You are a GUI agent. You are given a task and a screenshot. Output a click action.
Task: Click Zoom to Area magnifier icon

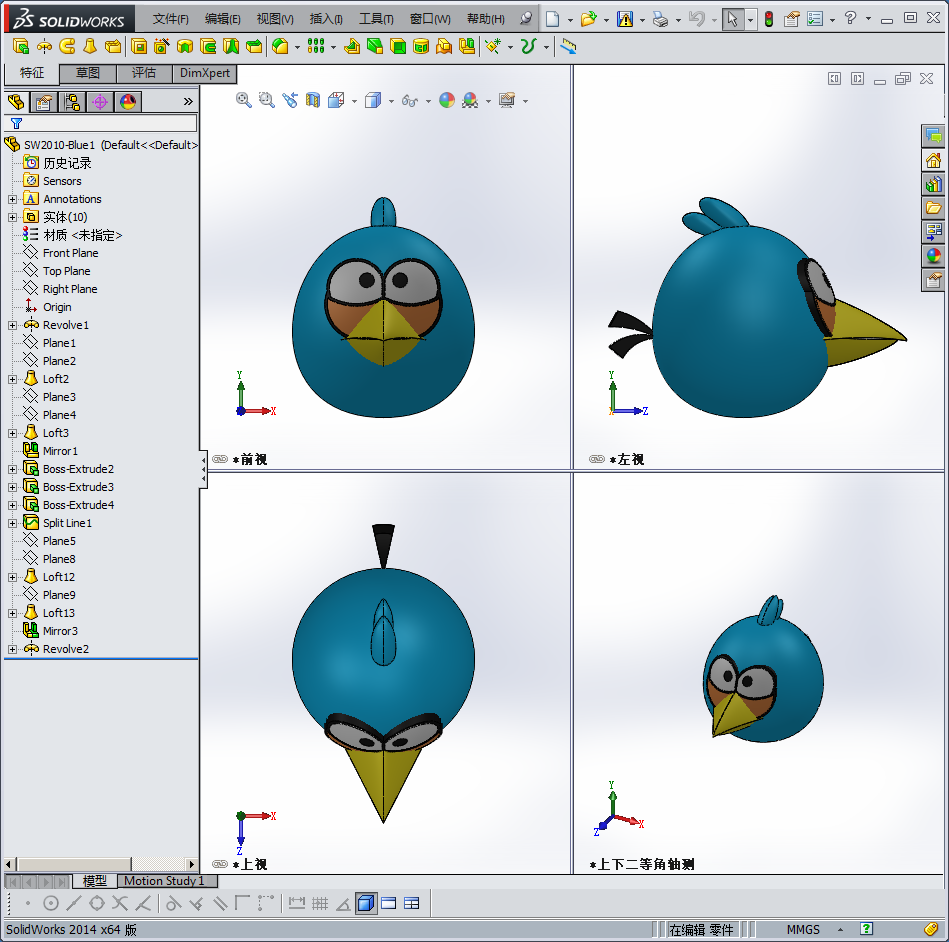coord(266,100)
